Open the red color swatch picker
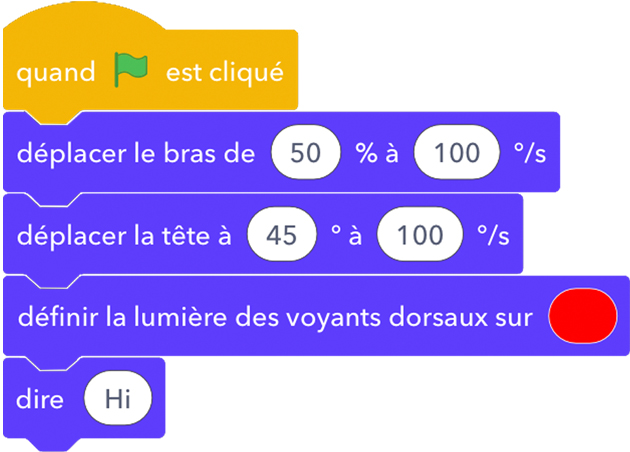 (584, 316)
